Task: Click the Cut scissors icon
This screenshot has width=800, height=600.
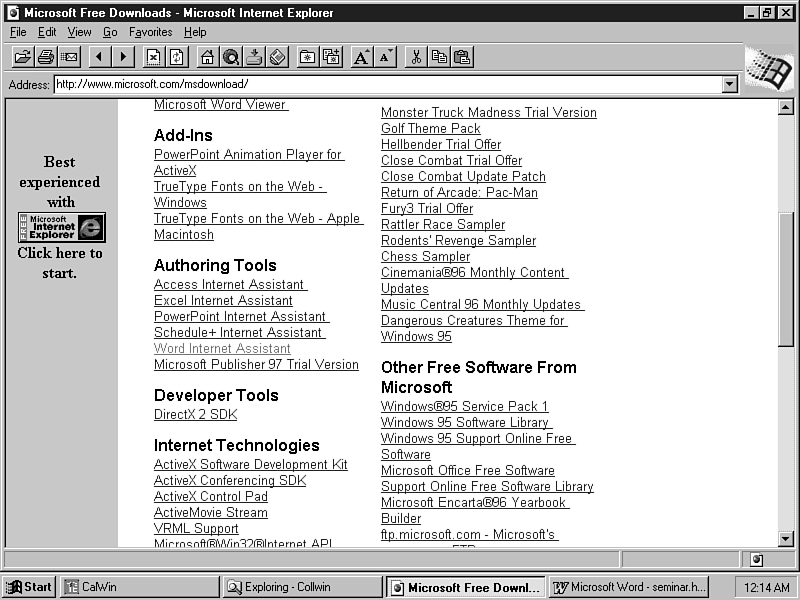Action: (416, 57)
